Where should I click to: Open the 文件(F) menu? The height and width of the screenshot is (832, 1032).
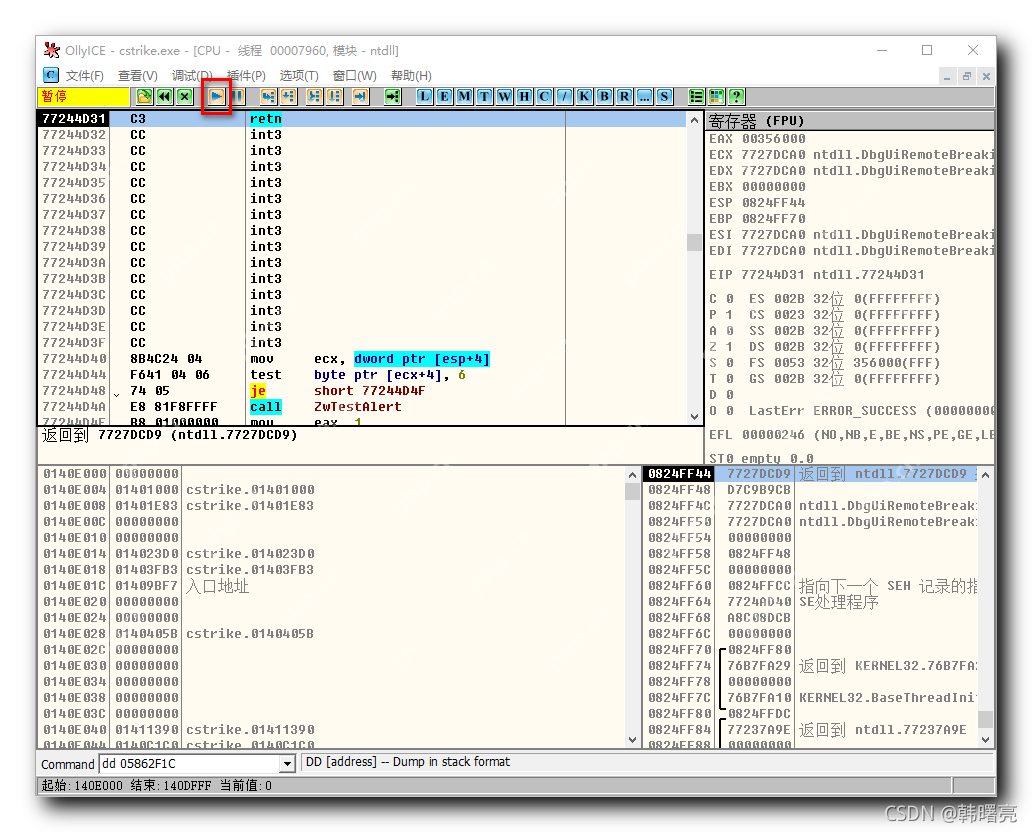point(84,75)
